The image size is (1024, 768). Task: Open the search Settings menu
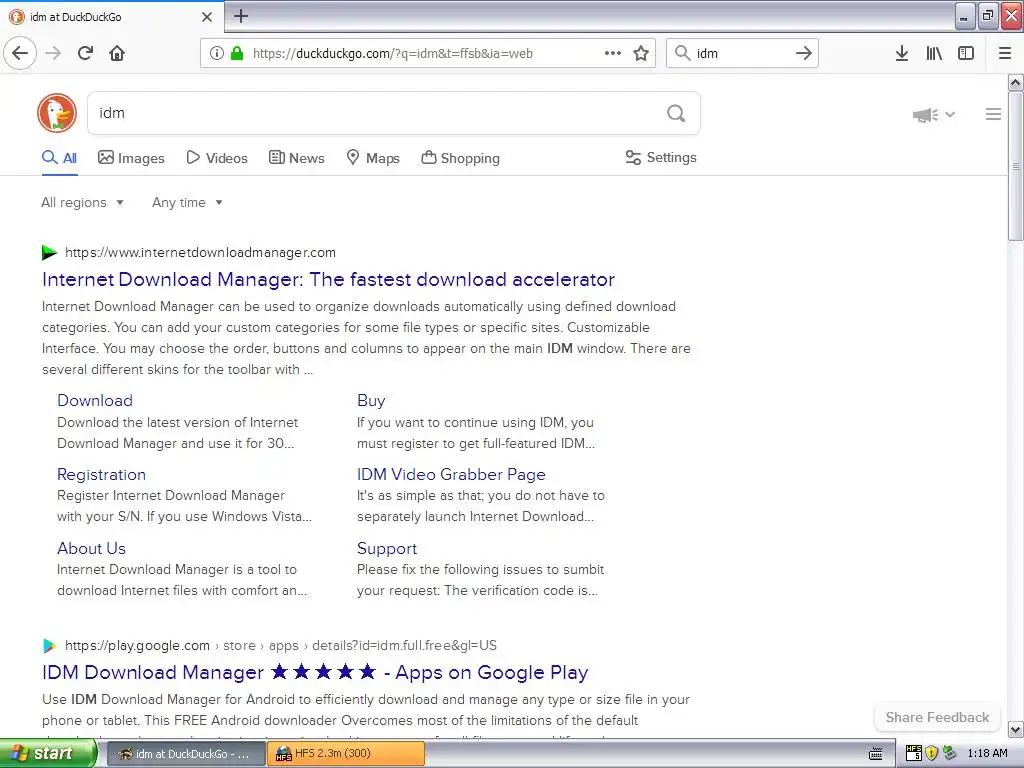click(x=661, y=157)
